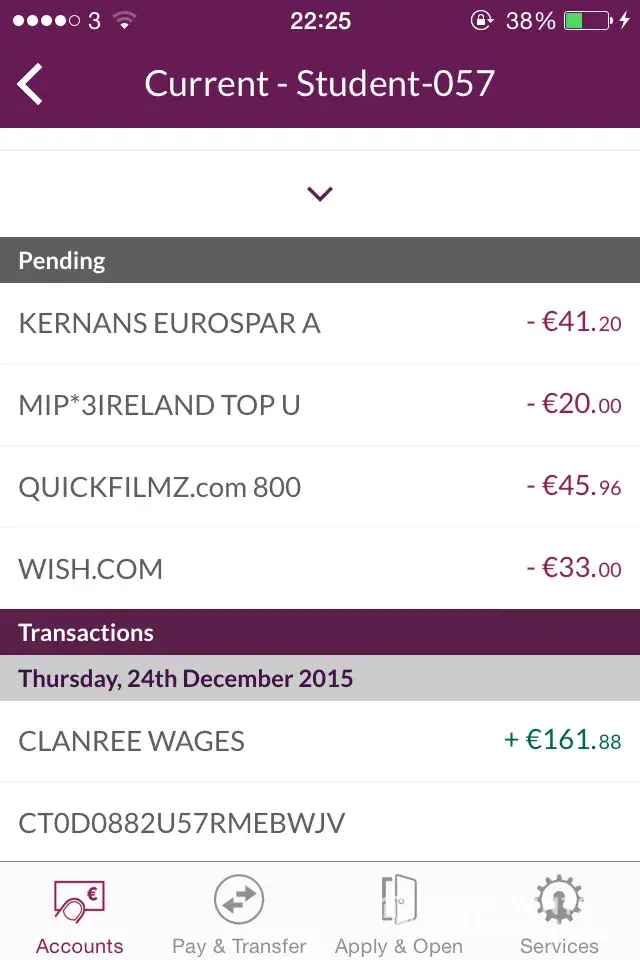Viewport: 640px width, 960px height.
Task: Tap the back arrow icon
Action: 31,84
